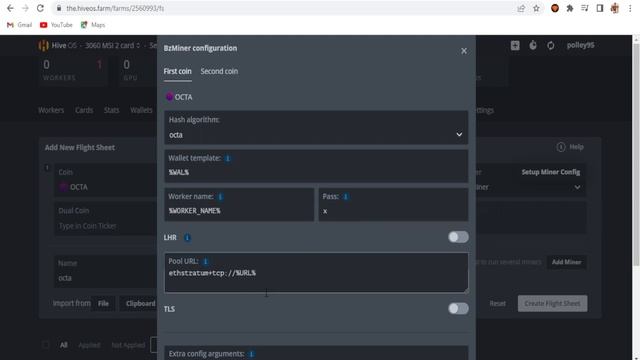Click the Pool URL text area
The image size is (640, 360).
point(316,272)
